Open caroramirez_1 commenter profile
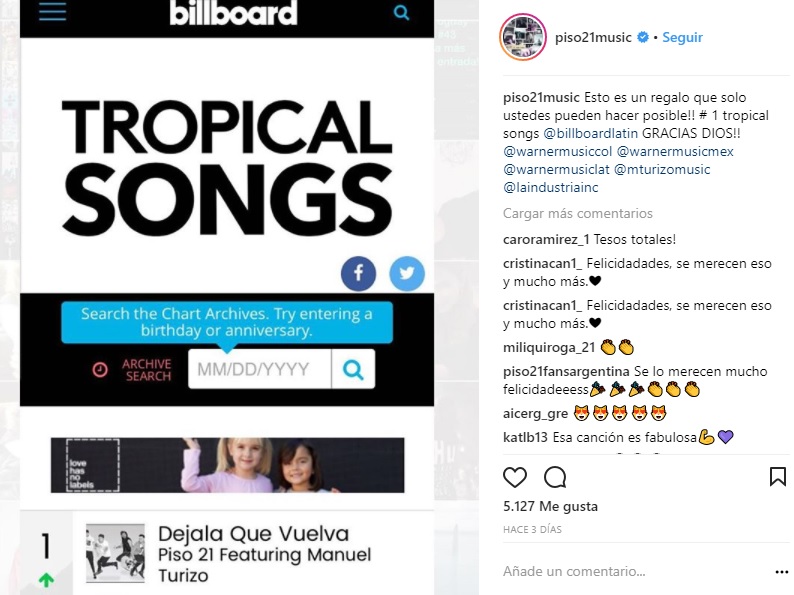 click(546, 239)
